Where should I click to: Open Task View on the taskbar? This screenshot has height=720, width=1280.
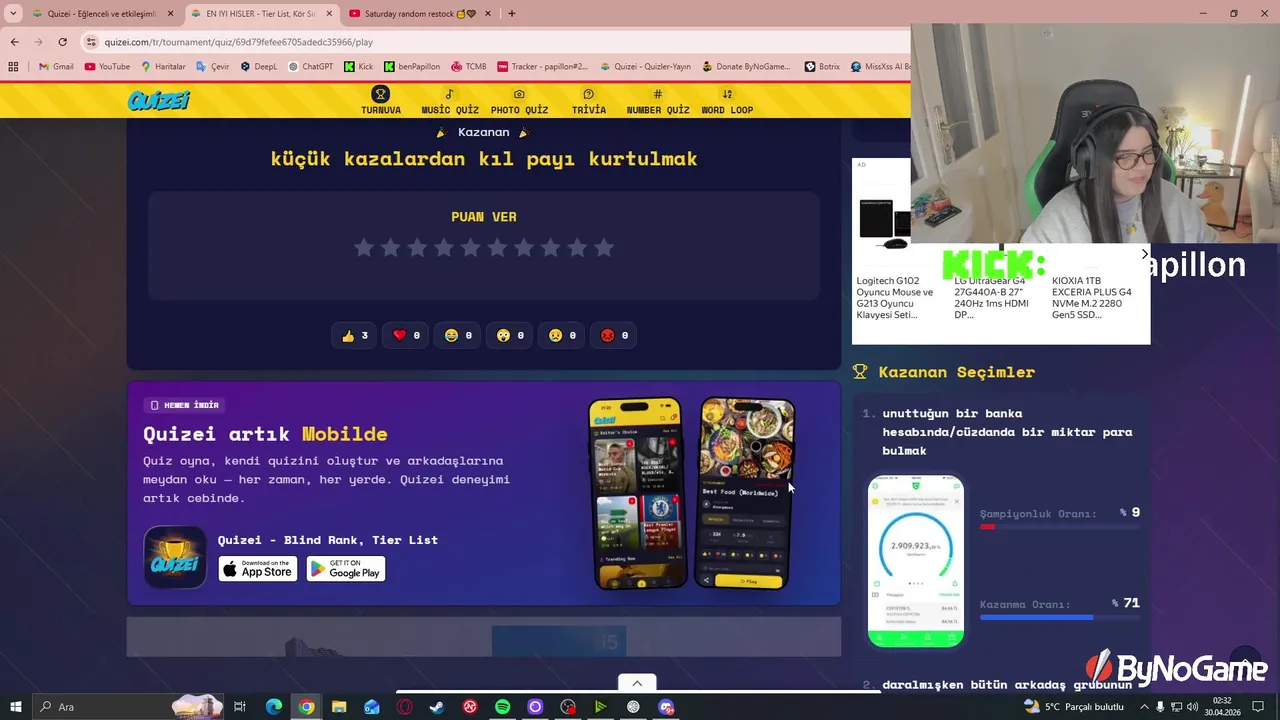pos(240,707)
